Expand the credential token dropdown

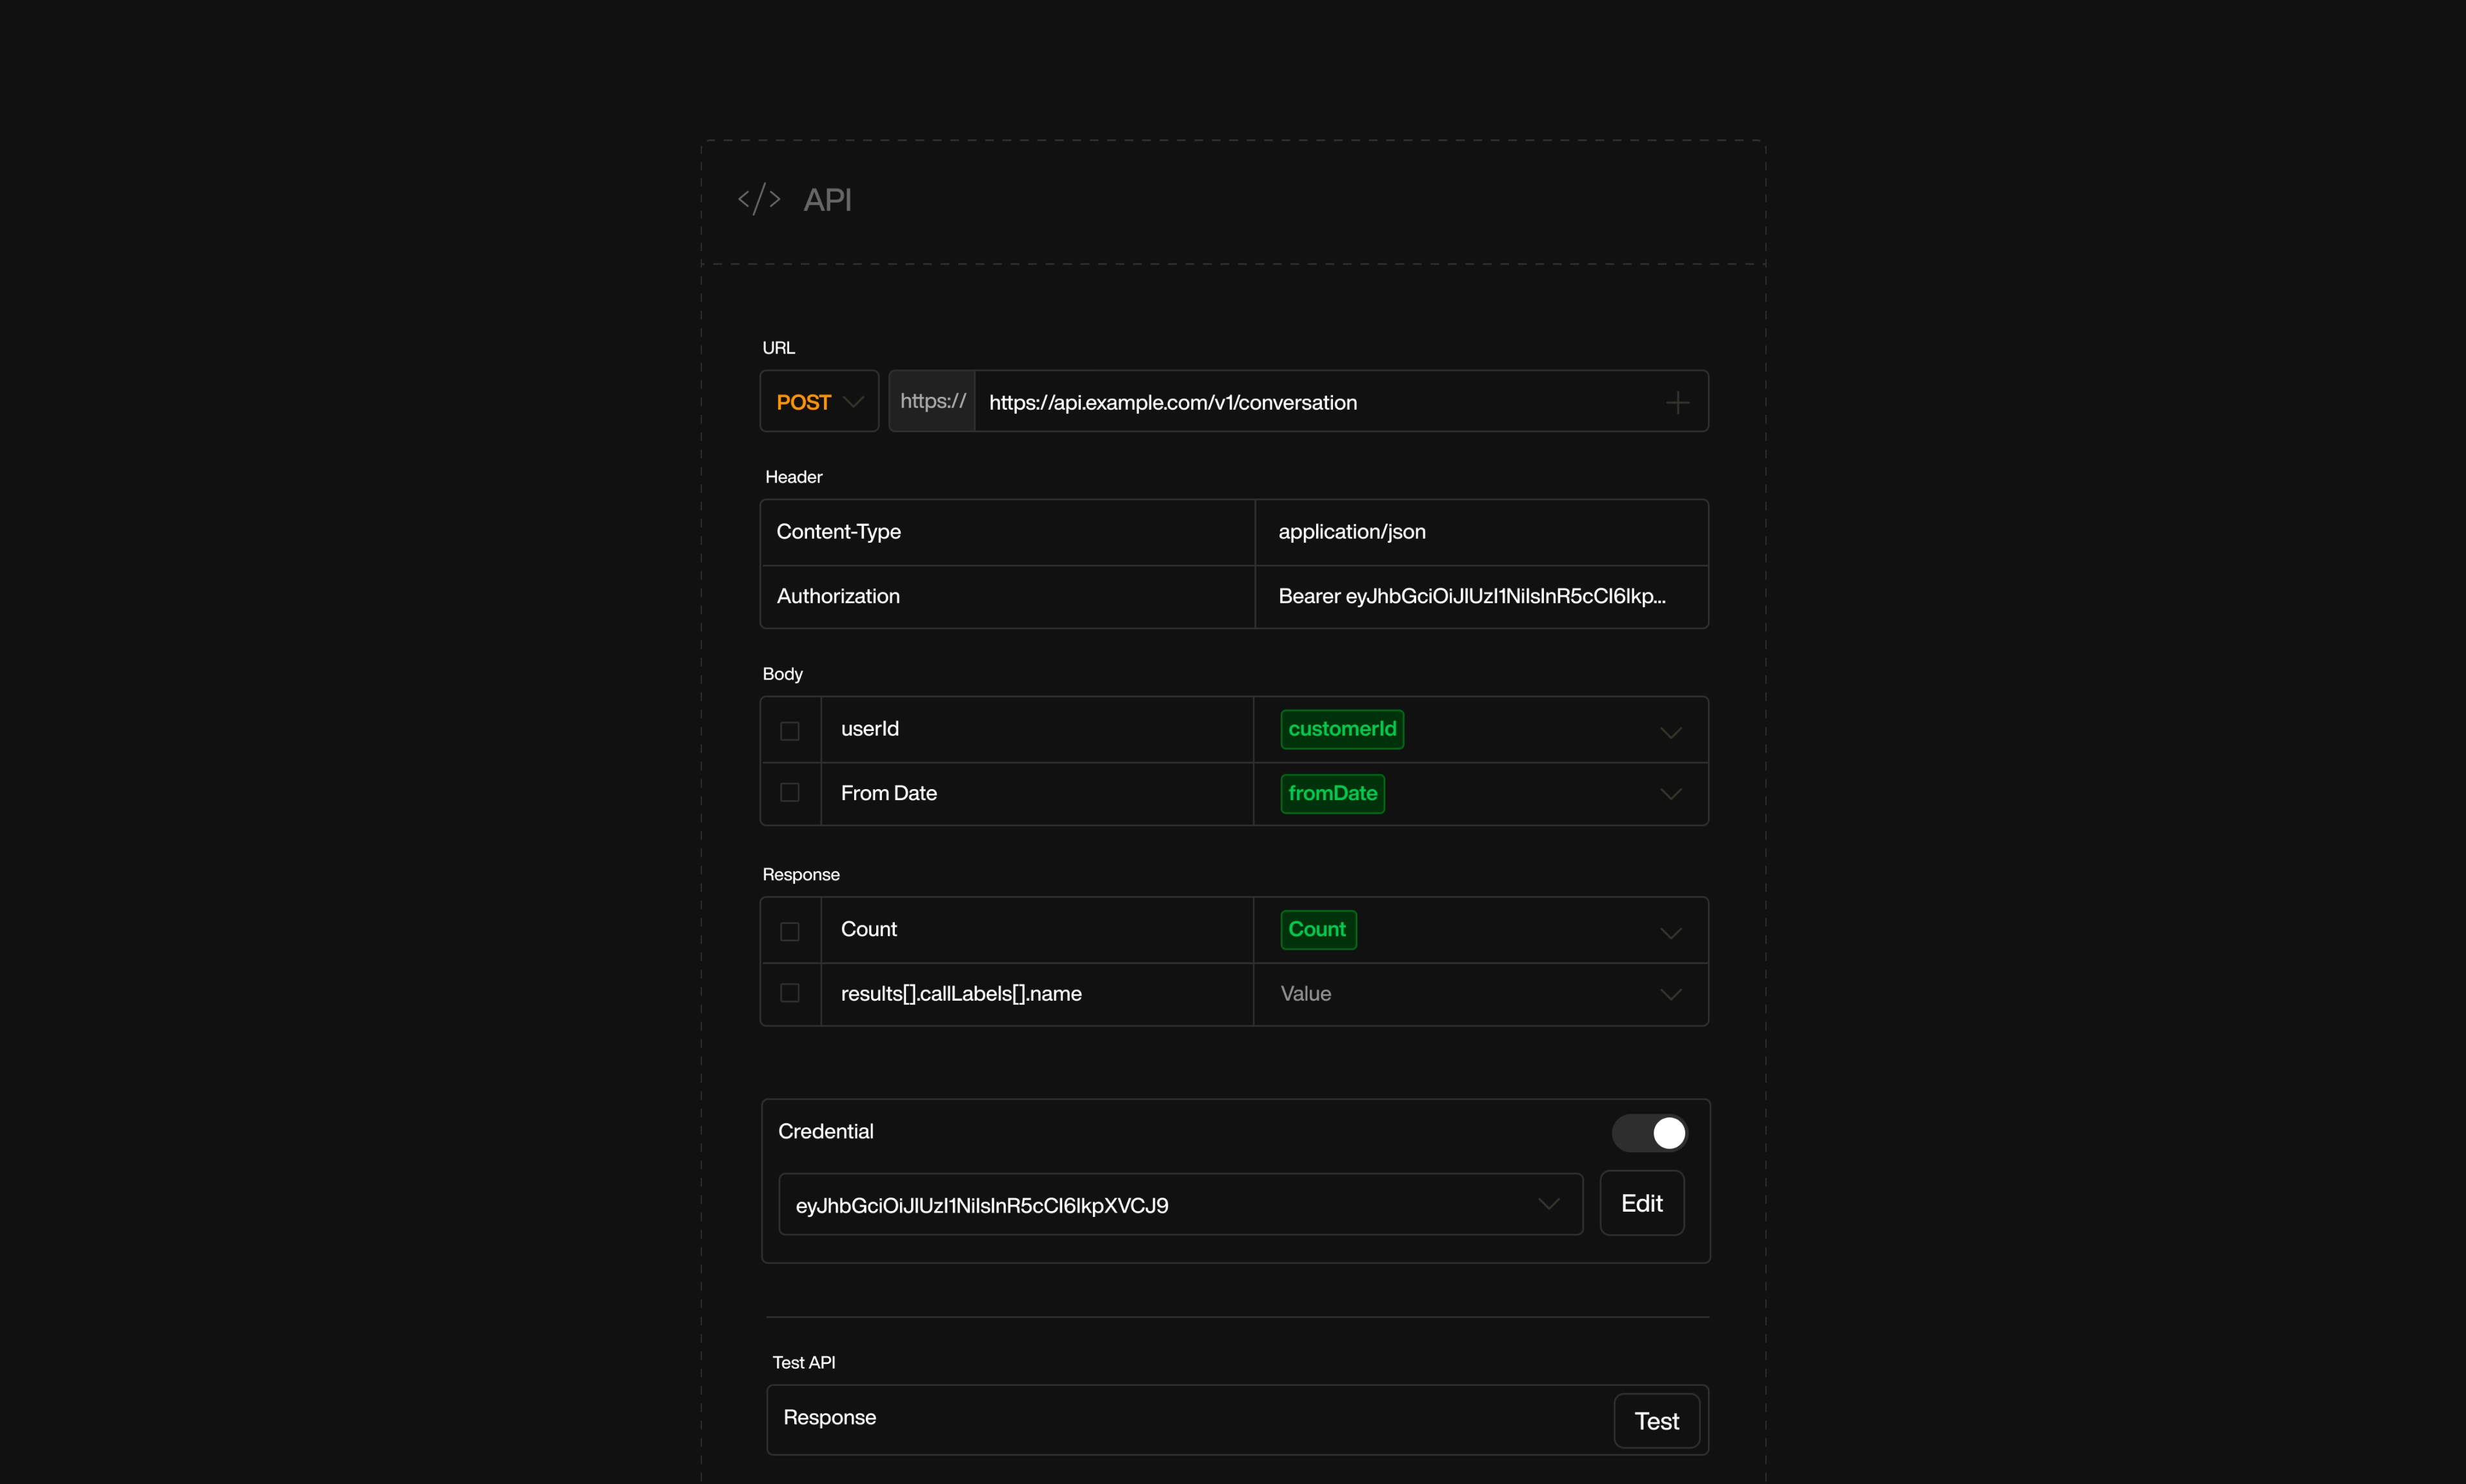[x=1548, y=1204]
